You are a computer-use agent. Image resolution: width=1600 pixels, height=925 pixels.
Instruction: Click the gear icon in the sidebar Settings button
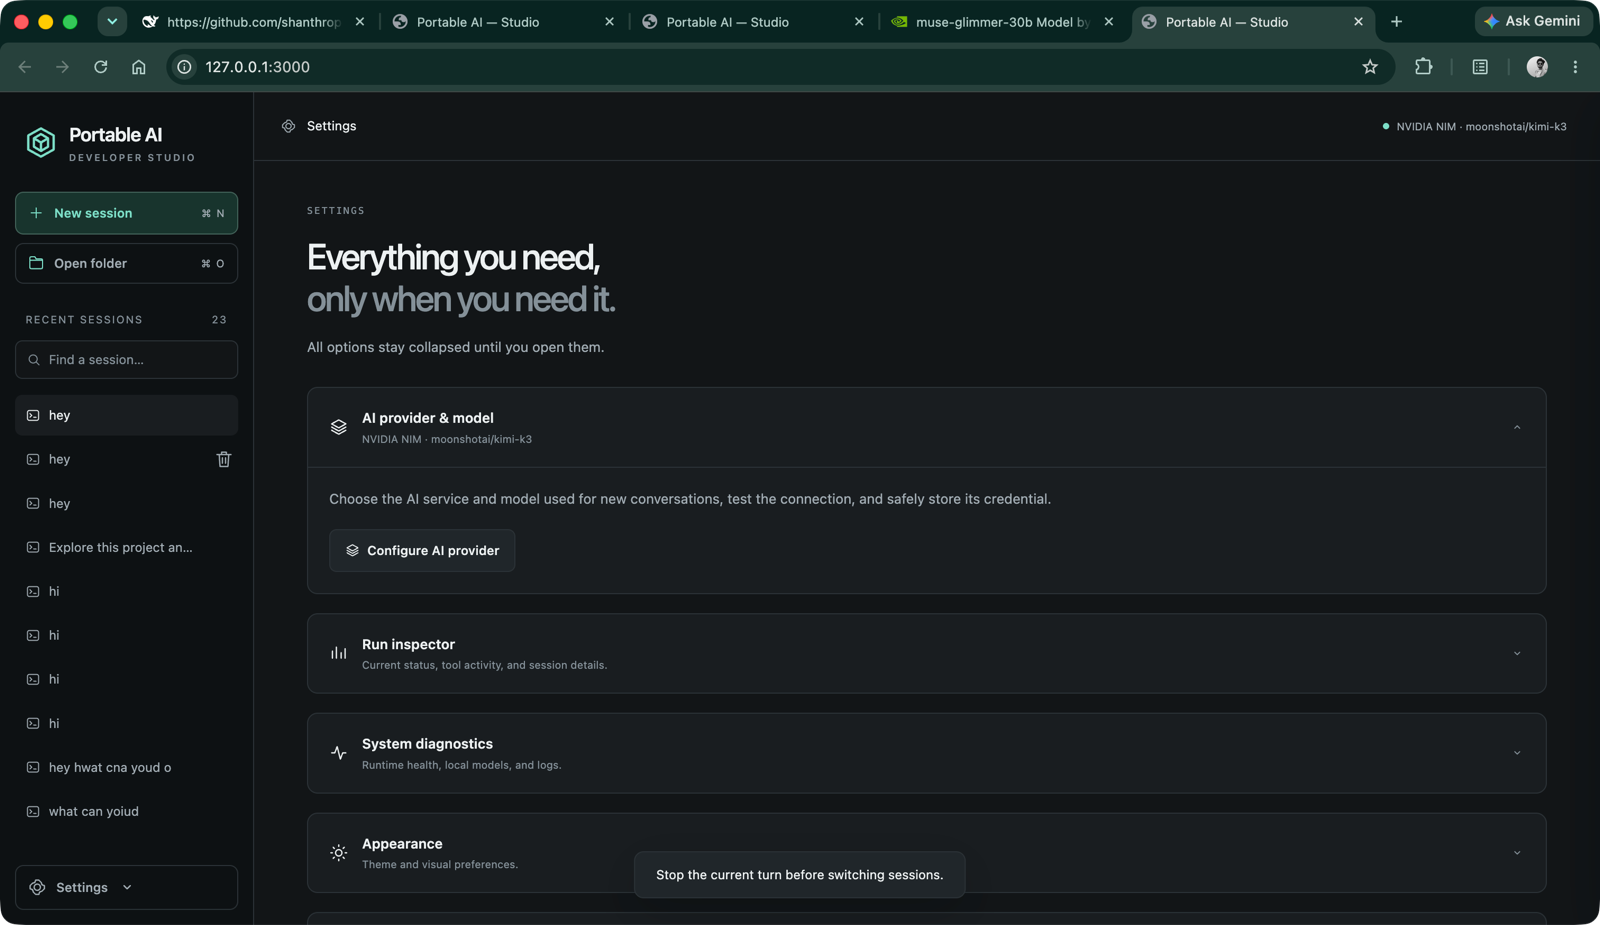tap(38, 888)
